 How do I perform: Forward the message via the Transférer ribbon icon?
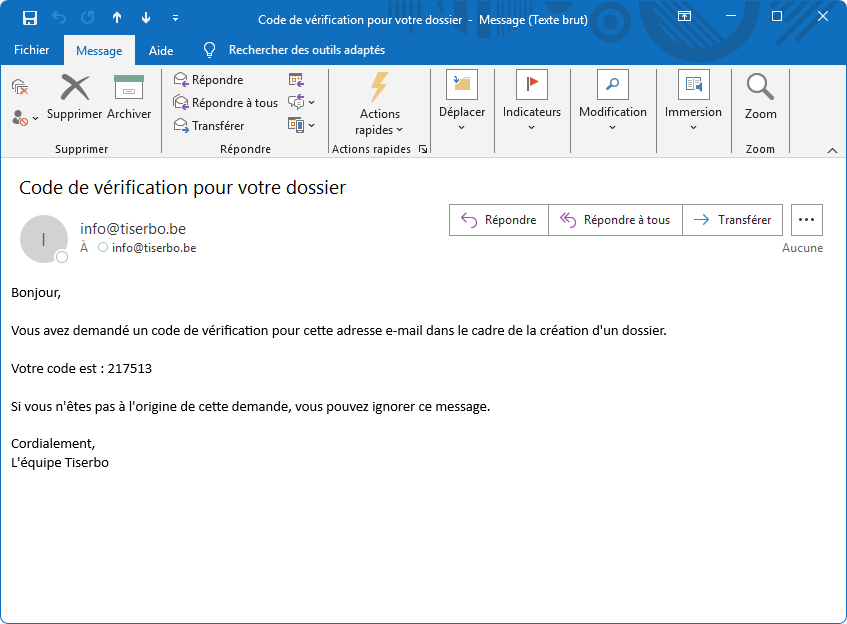[183, 124]
